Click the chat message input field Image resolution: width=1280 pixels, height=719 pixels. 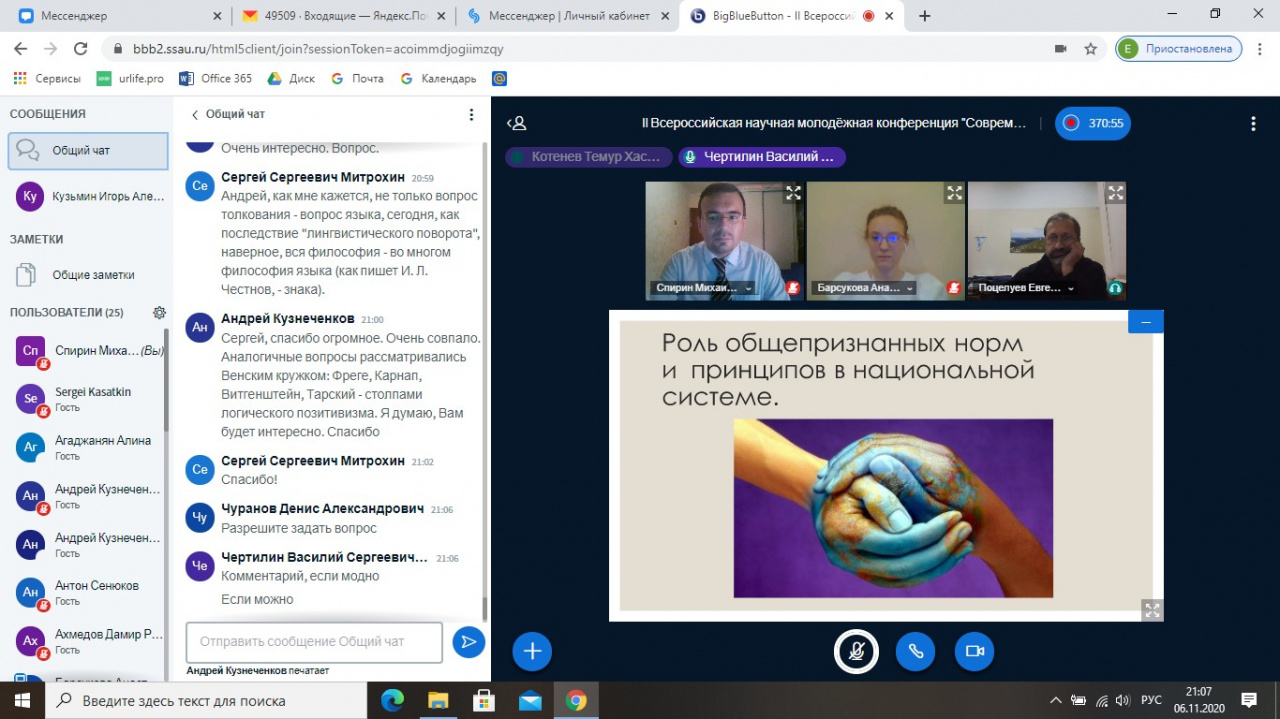click(314, 642)
